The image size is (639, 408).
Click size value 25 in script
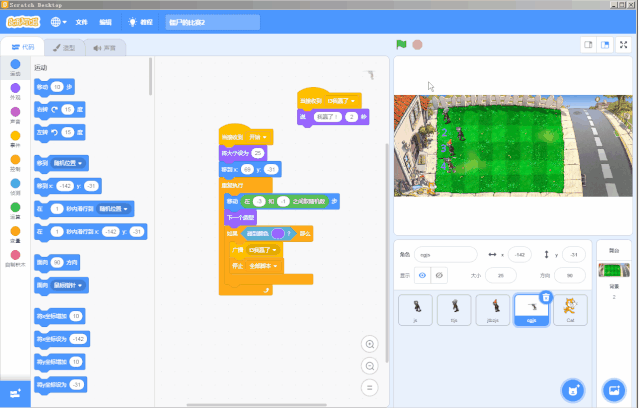[258, 153]
